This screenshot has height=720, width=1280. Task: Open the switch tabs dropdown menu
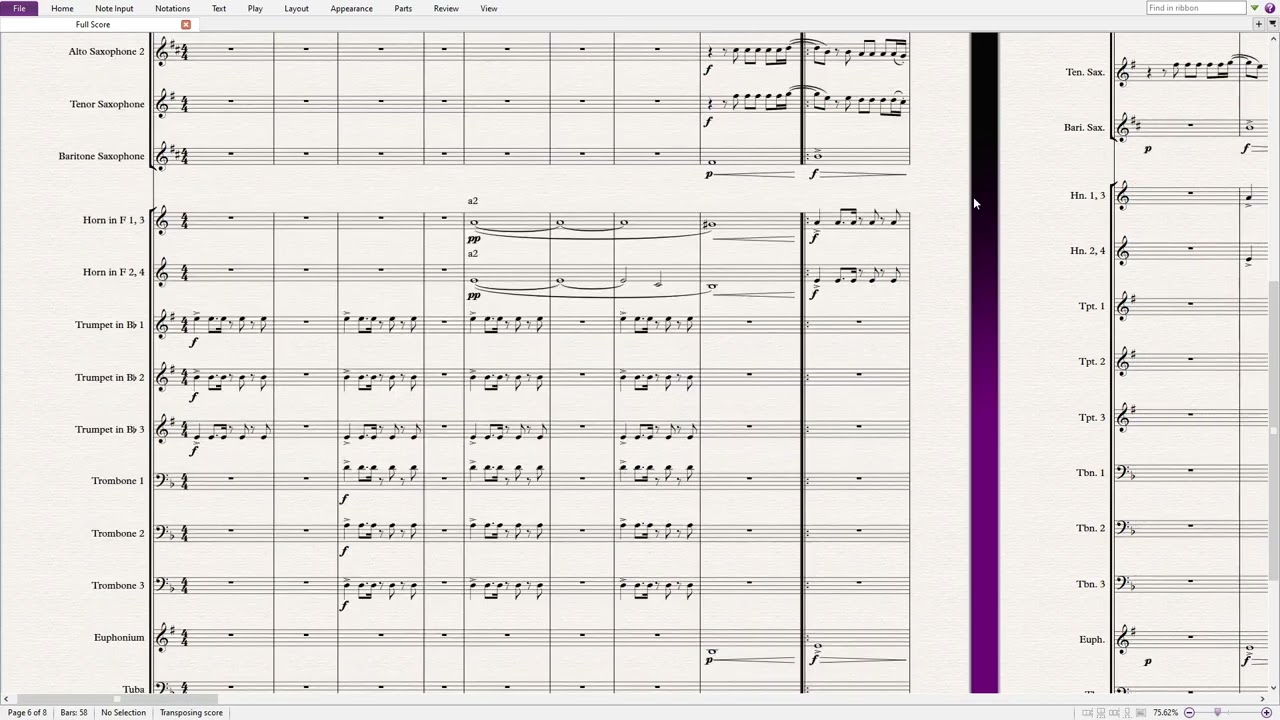[1272, 24]
